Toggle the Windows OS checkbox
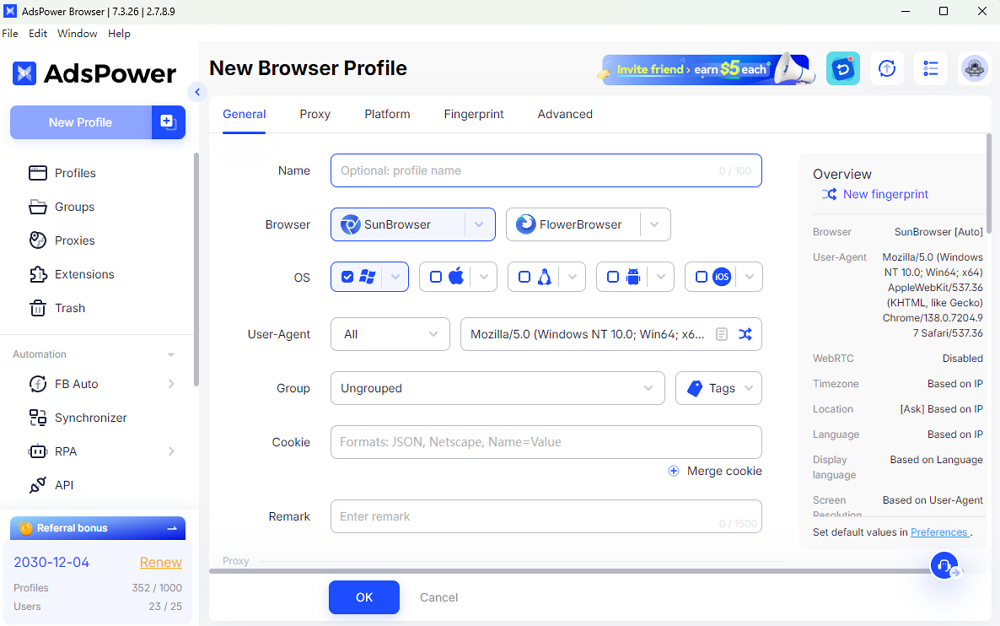1000x626 pixels. point(347,277)
